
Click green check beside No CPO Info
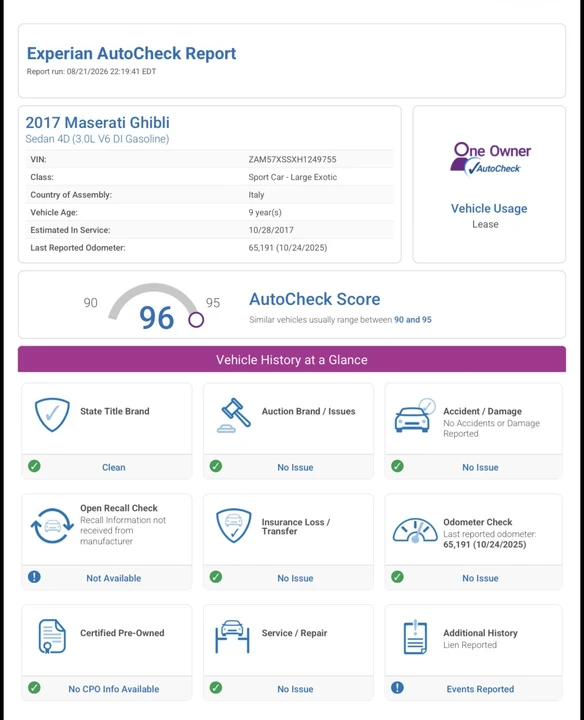pyautogui.click(x=34, y=687)
